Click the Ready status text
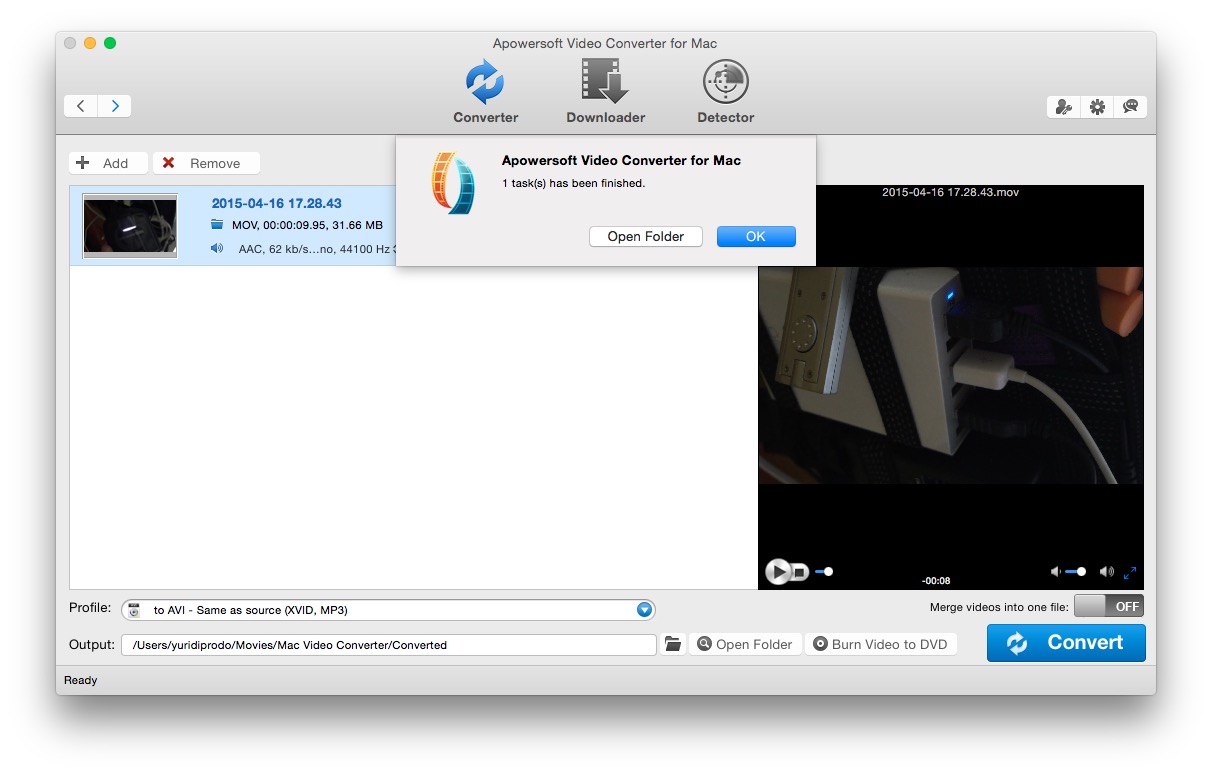 tap(81, 680)
